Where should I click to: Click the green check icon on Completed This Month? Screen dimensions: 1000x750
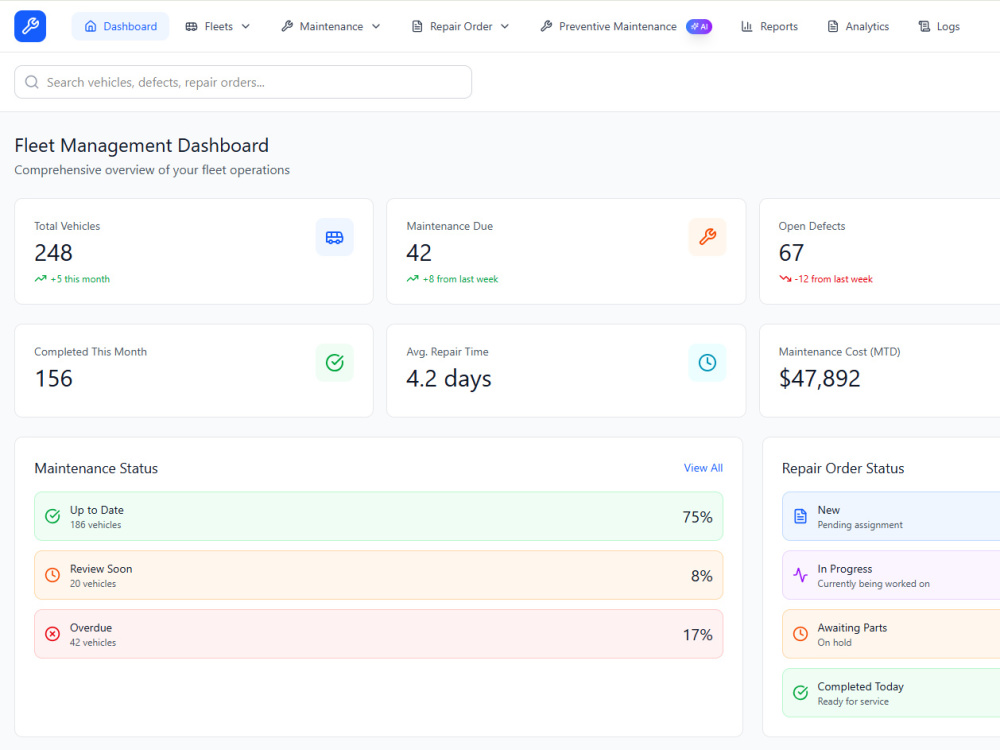[x=334, y=363]
